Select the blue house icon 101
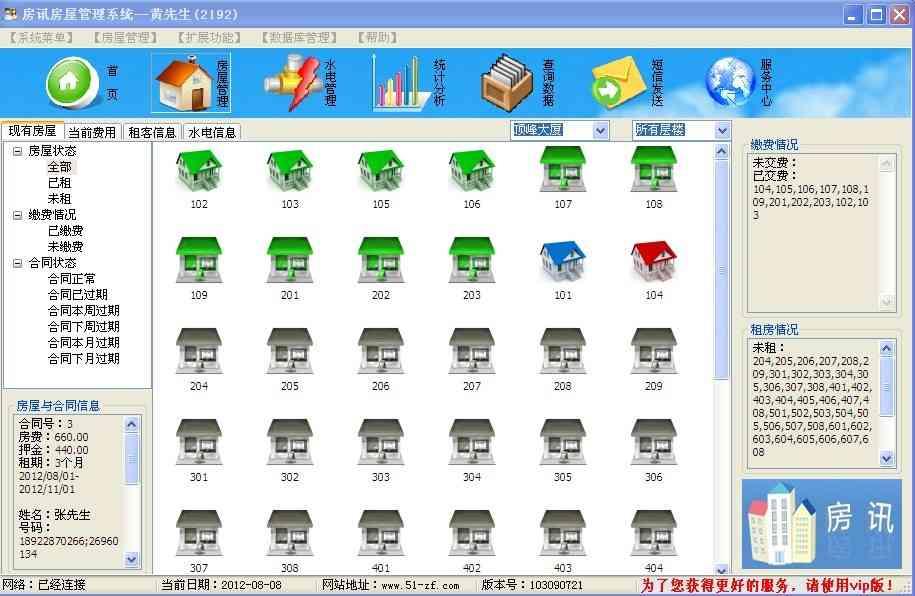This screenshot has width=915, height=596. pyautogui.click(x=563, y=261)
